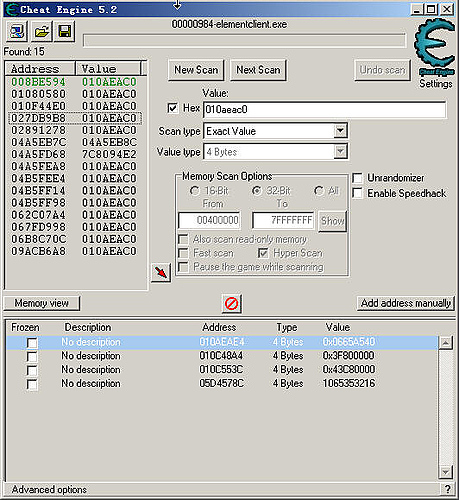
Task: Select the 010C553C row in address table
Action: point(222,370)
